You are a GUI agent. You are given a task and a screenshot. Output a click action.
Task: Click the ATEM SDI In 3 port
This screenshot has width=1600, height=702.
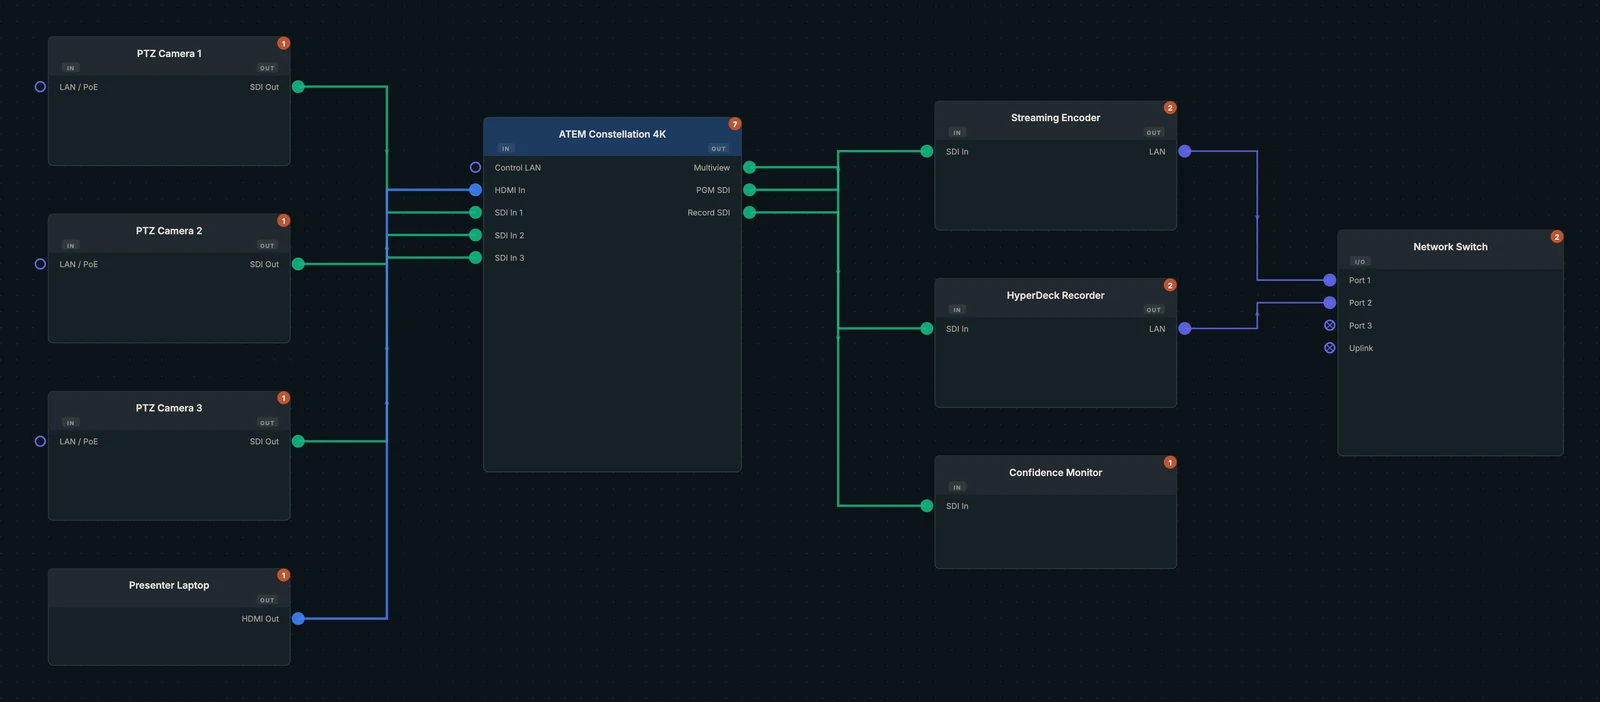pyautogui.click(x=475, y=258)
